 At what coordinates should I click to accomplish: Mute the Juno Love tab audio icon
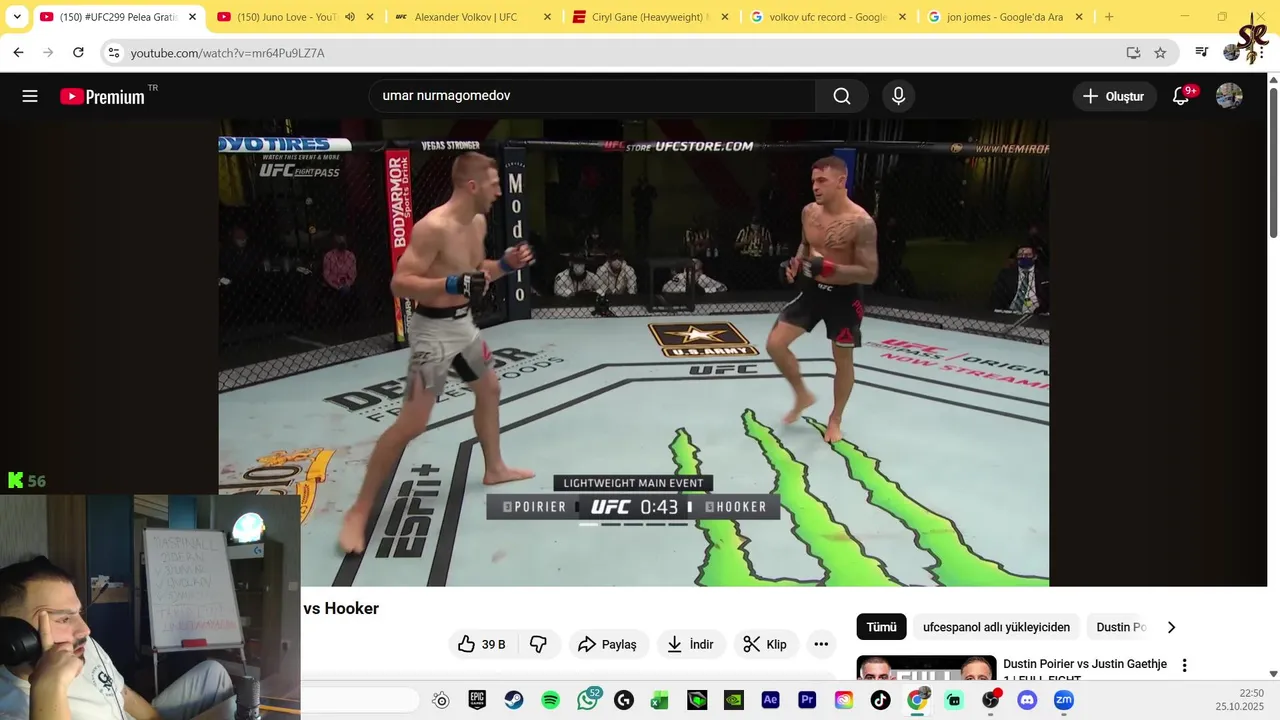(x=350, y=17)
